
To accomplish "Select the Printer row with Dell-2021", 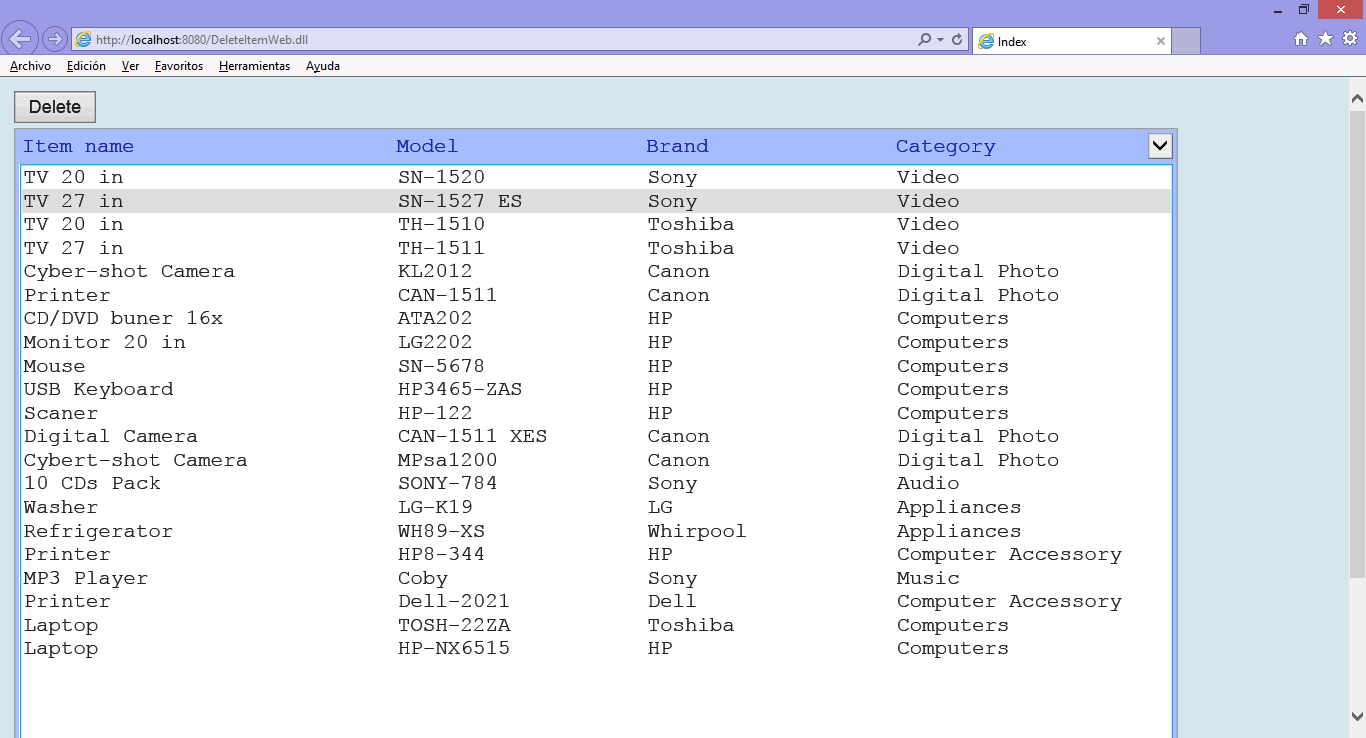I will pyautogui.click(x=596, y=601).
